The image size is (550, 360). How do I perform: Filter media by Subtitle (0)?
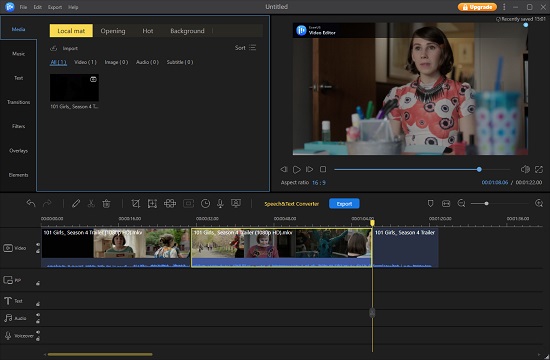pyautogui.click(x=180, y=62)
